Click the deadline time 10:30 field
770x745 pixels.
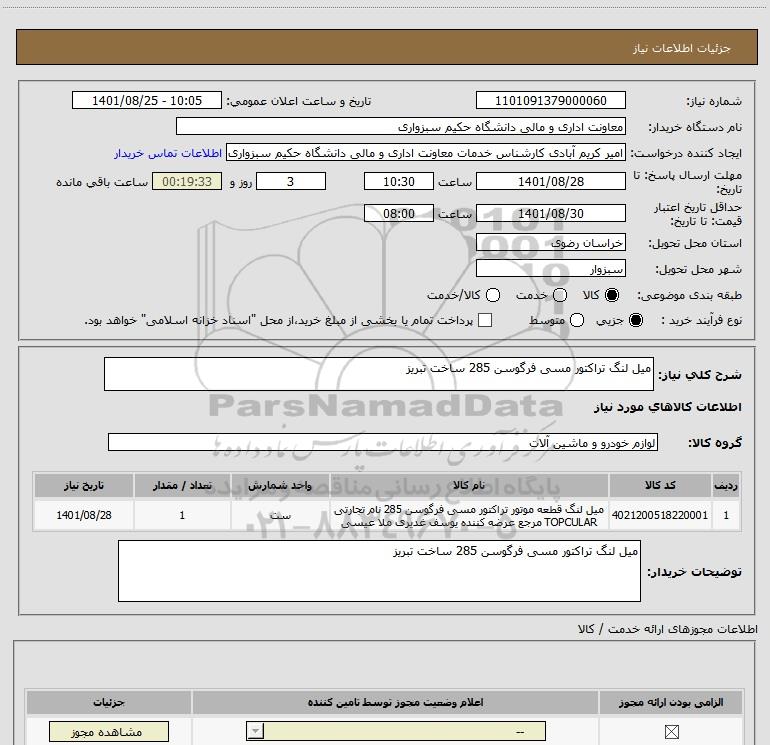point(399,182)
